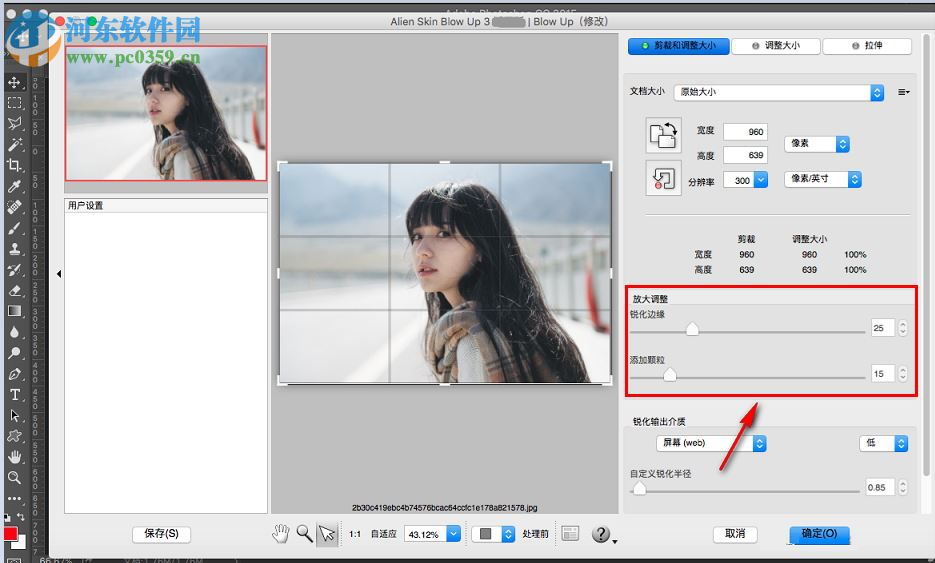The height and width of the screenshot is (563, 935).
Task: Click Blow Up arrow pointer tool
Action: tap(327, 534)
